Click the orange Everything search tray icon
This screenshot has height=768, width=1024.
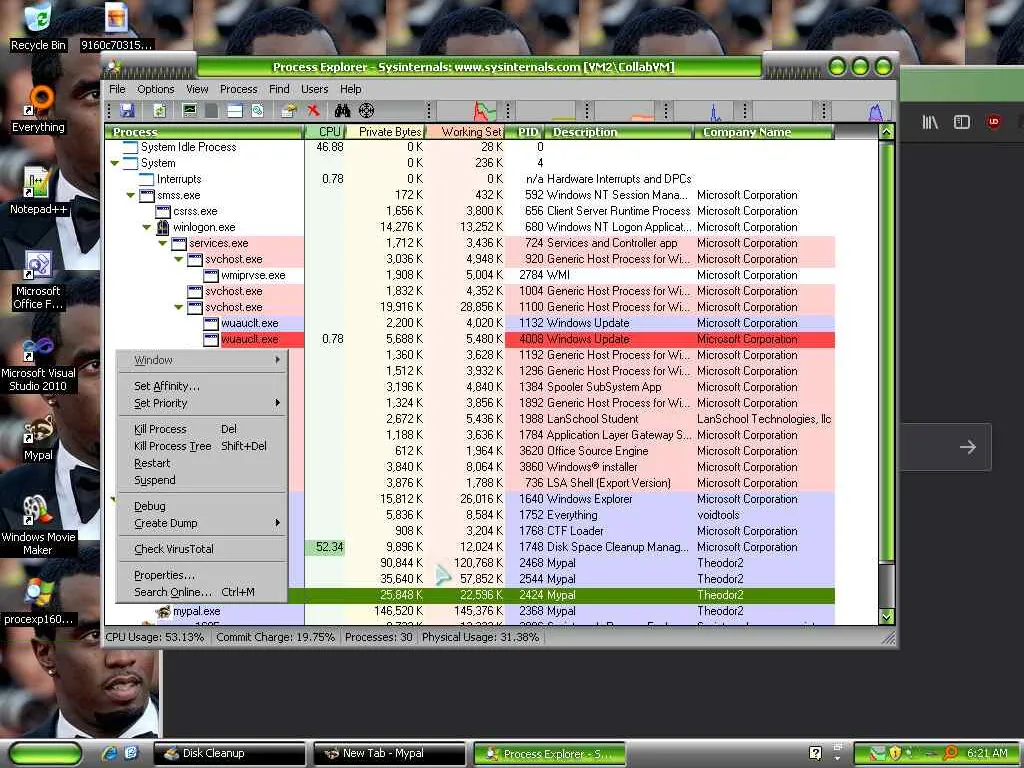(x=951, y=753)
